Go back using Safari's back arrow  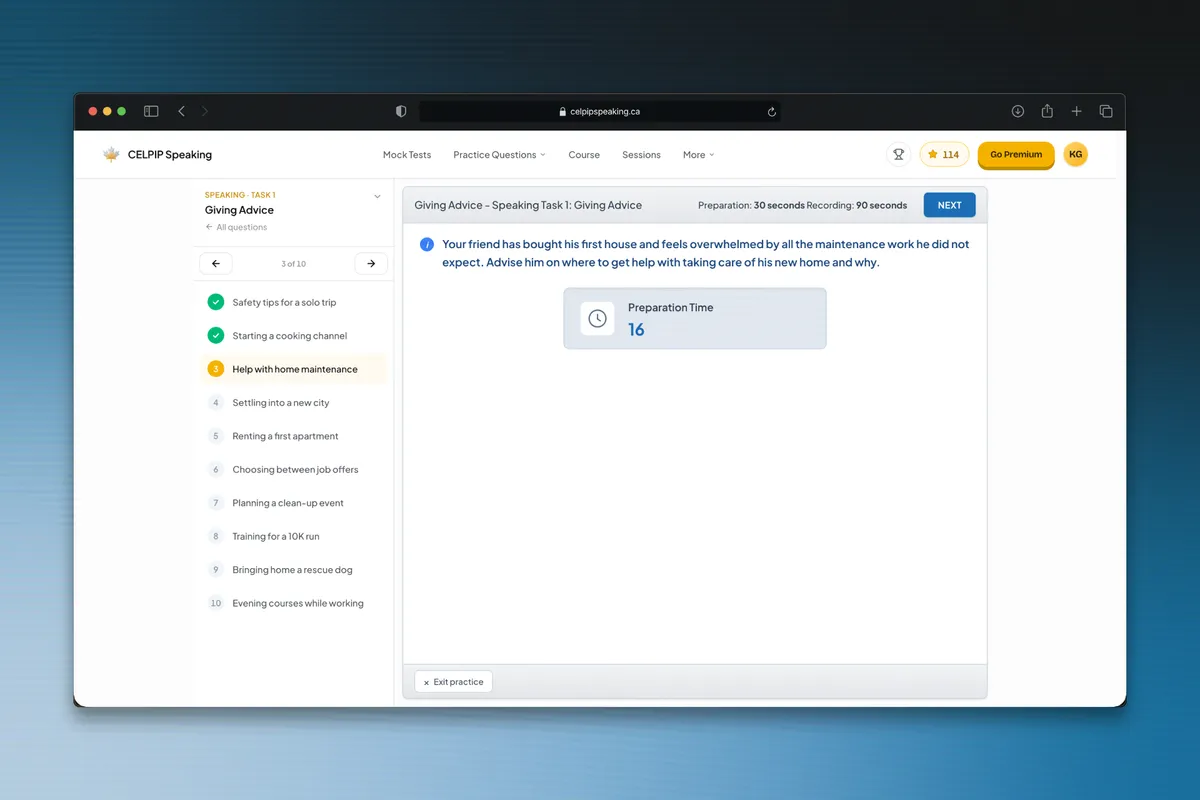point(181,111)
